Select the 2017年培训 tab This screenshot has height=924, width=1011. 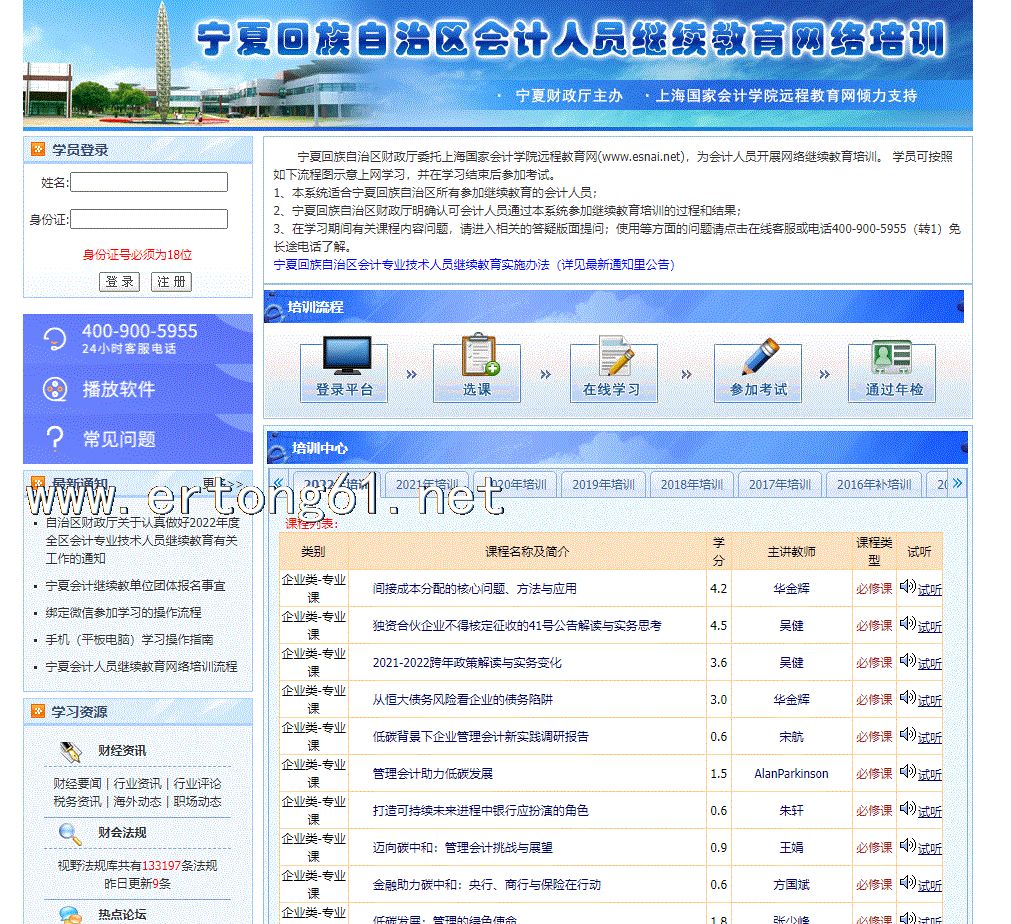[x=780, y=485]
